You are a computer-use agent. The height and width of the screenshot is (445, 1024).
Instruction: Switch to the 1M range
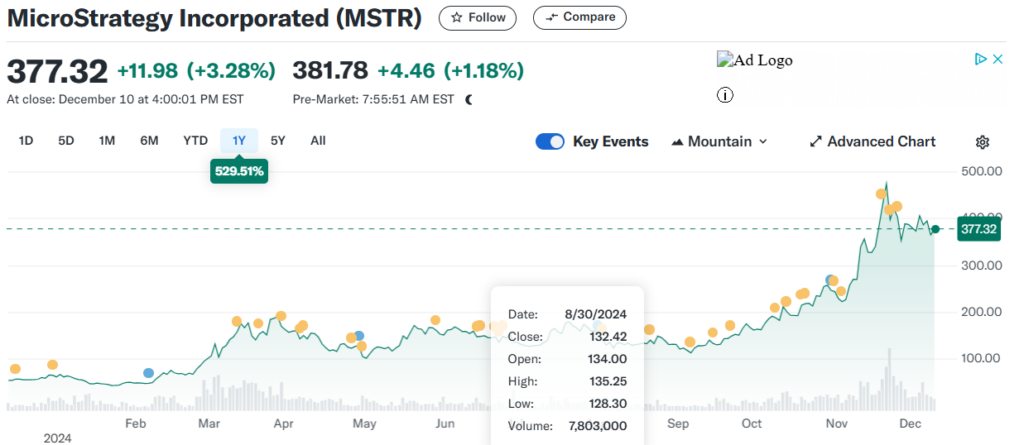tap(107, 140)
